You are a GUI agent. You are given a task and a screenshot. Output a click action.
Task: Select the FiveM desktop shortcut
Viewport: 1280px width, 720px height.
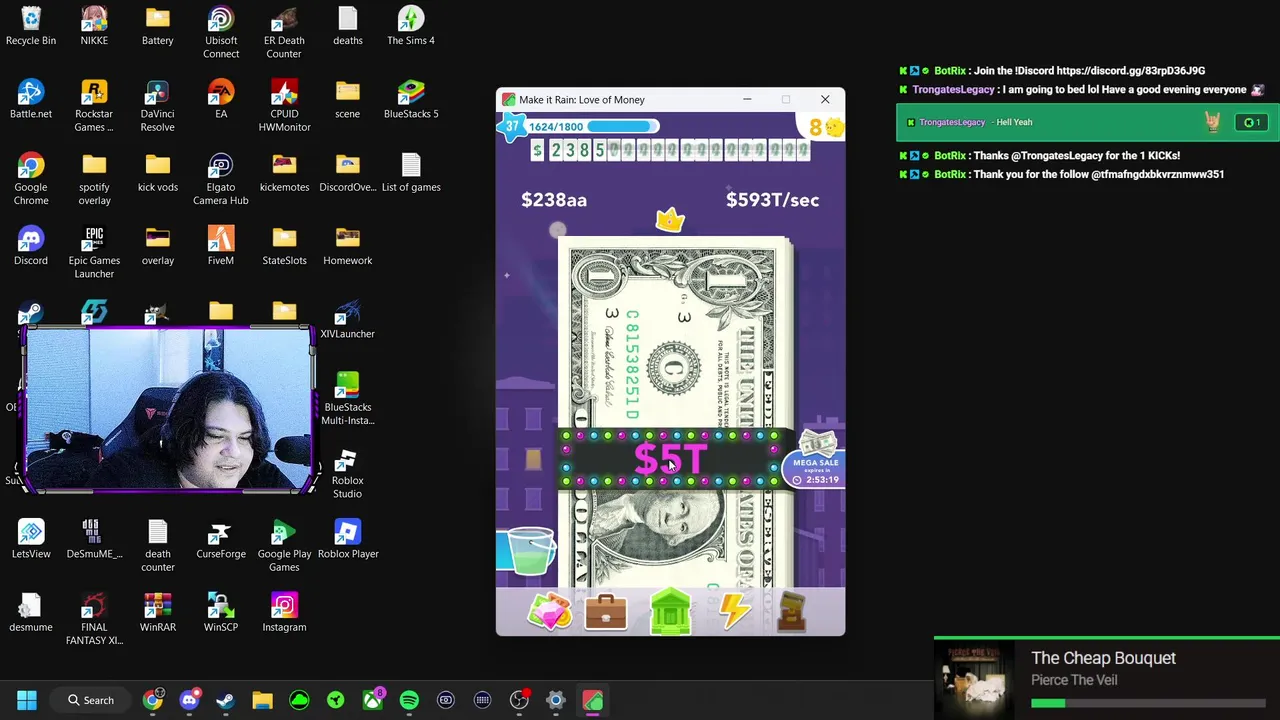point(221,245)
